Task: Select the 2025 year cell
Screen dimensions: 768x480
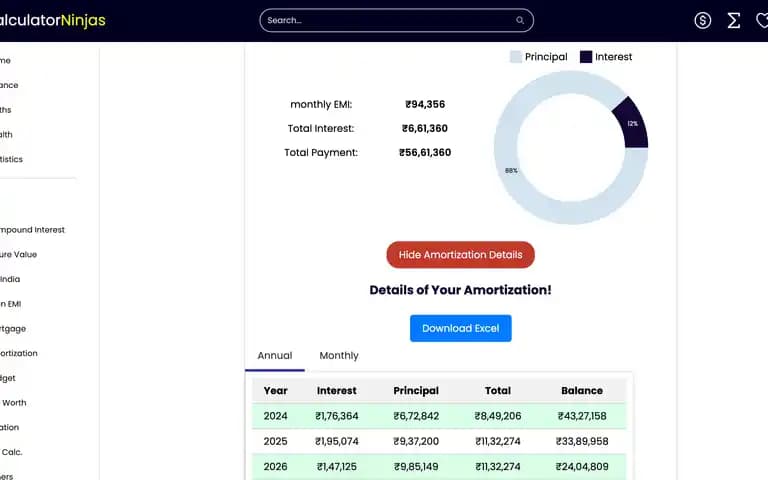Action: (275, 441)
